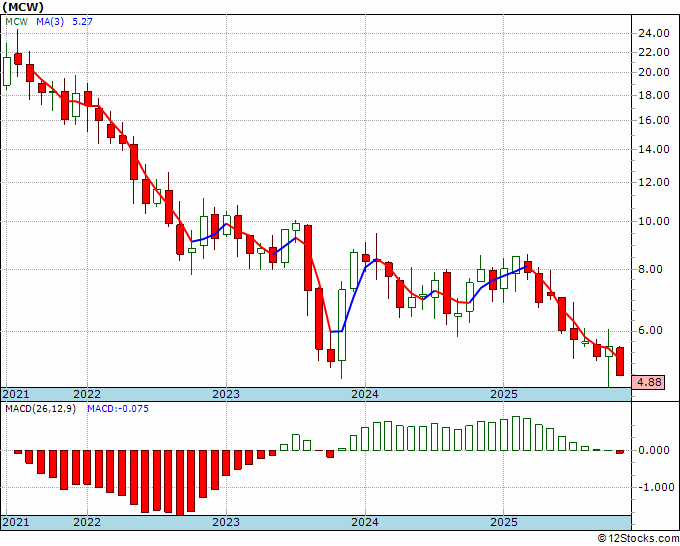Image resolution: width=680 pixels, height=546 pixels.
Task: Click 2022 on the price chart timeline
Action: [87, 394]
